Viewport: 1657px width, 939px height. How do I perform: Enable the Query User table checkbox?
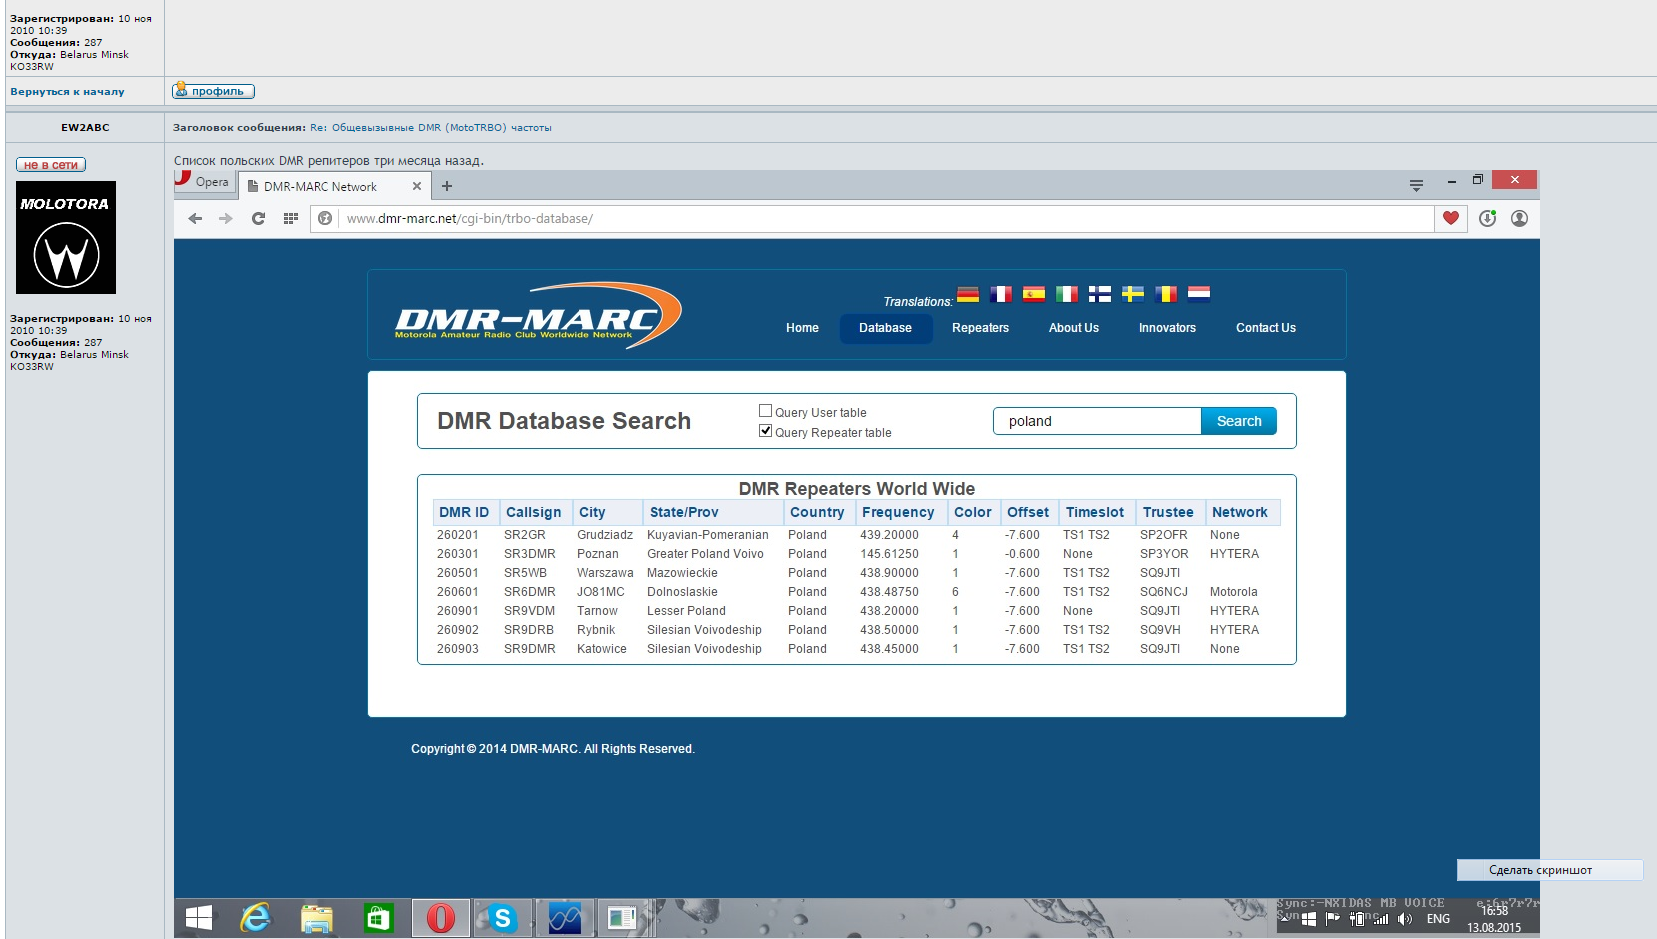pyautogui.click(x=766, y=411)
